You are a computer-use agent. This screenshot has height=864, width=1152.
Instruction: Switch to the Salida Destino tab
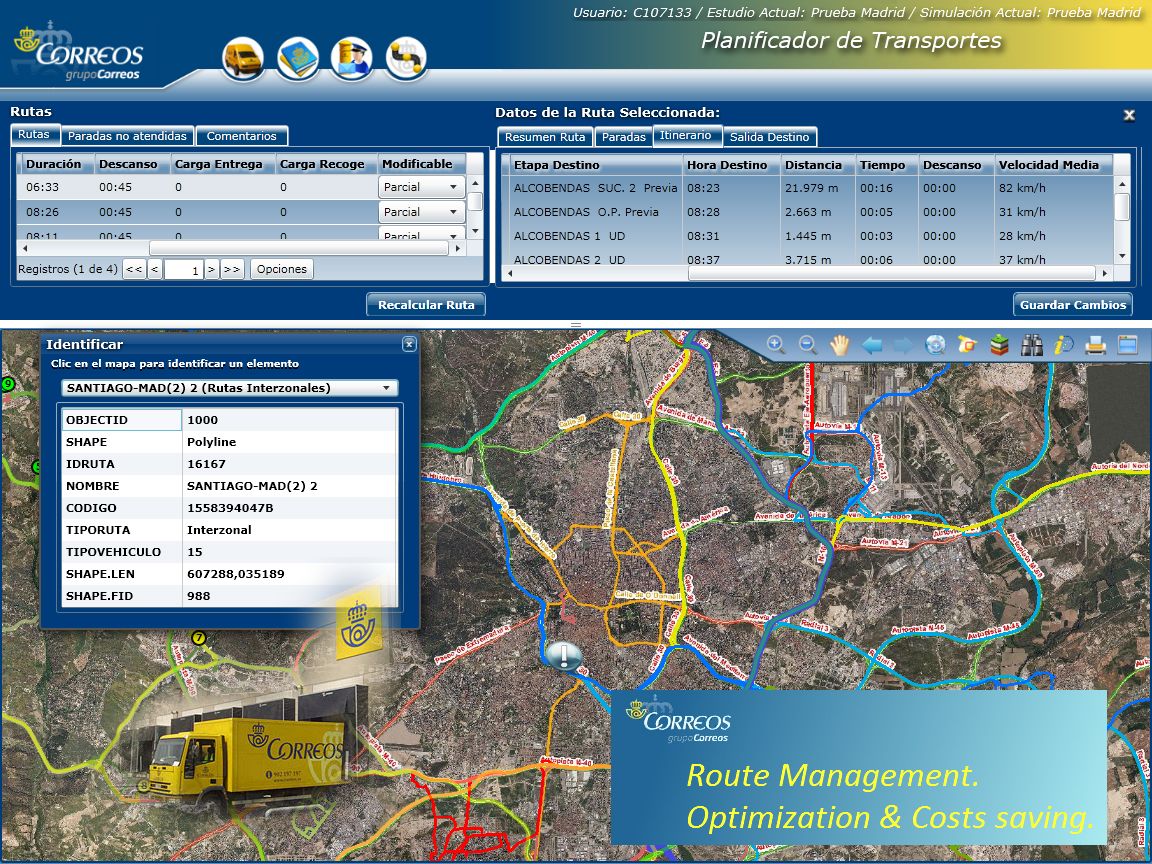pos(769,137)
